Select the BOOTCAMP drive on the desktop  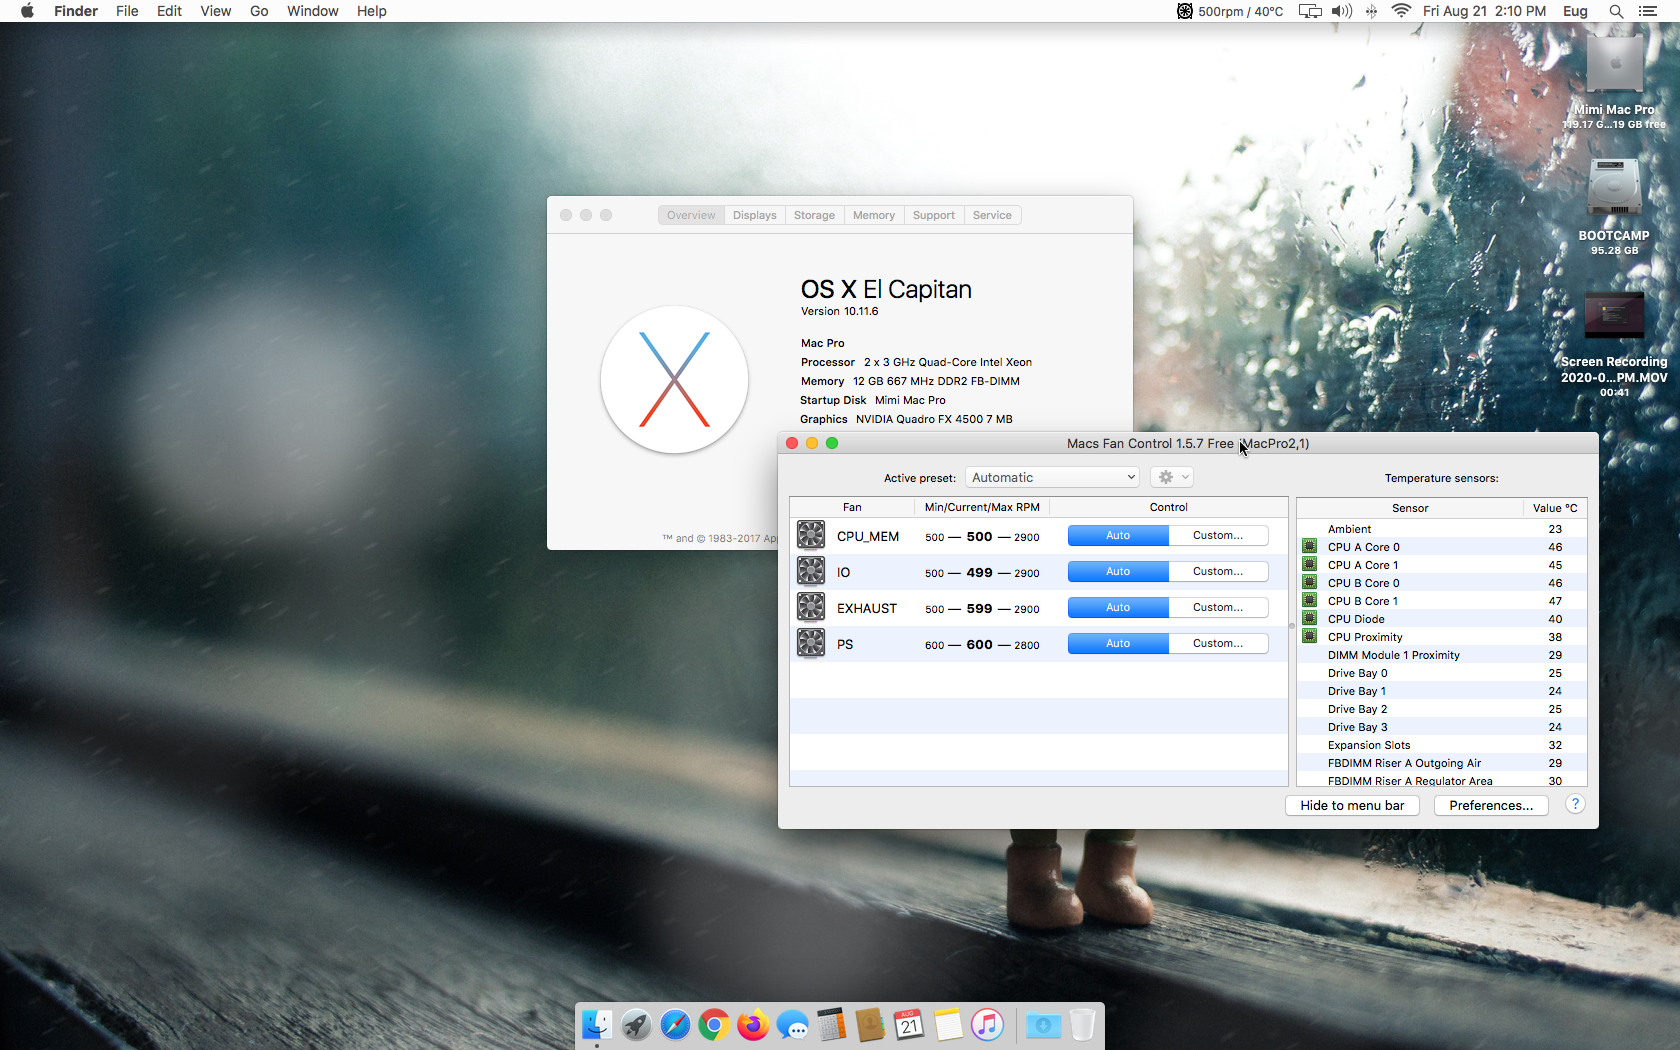[1614, 207]
